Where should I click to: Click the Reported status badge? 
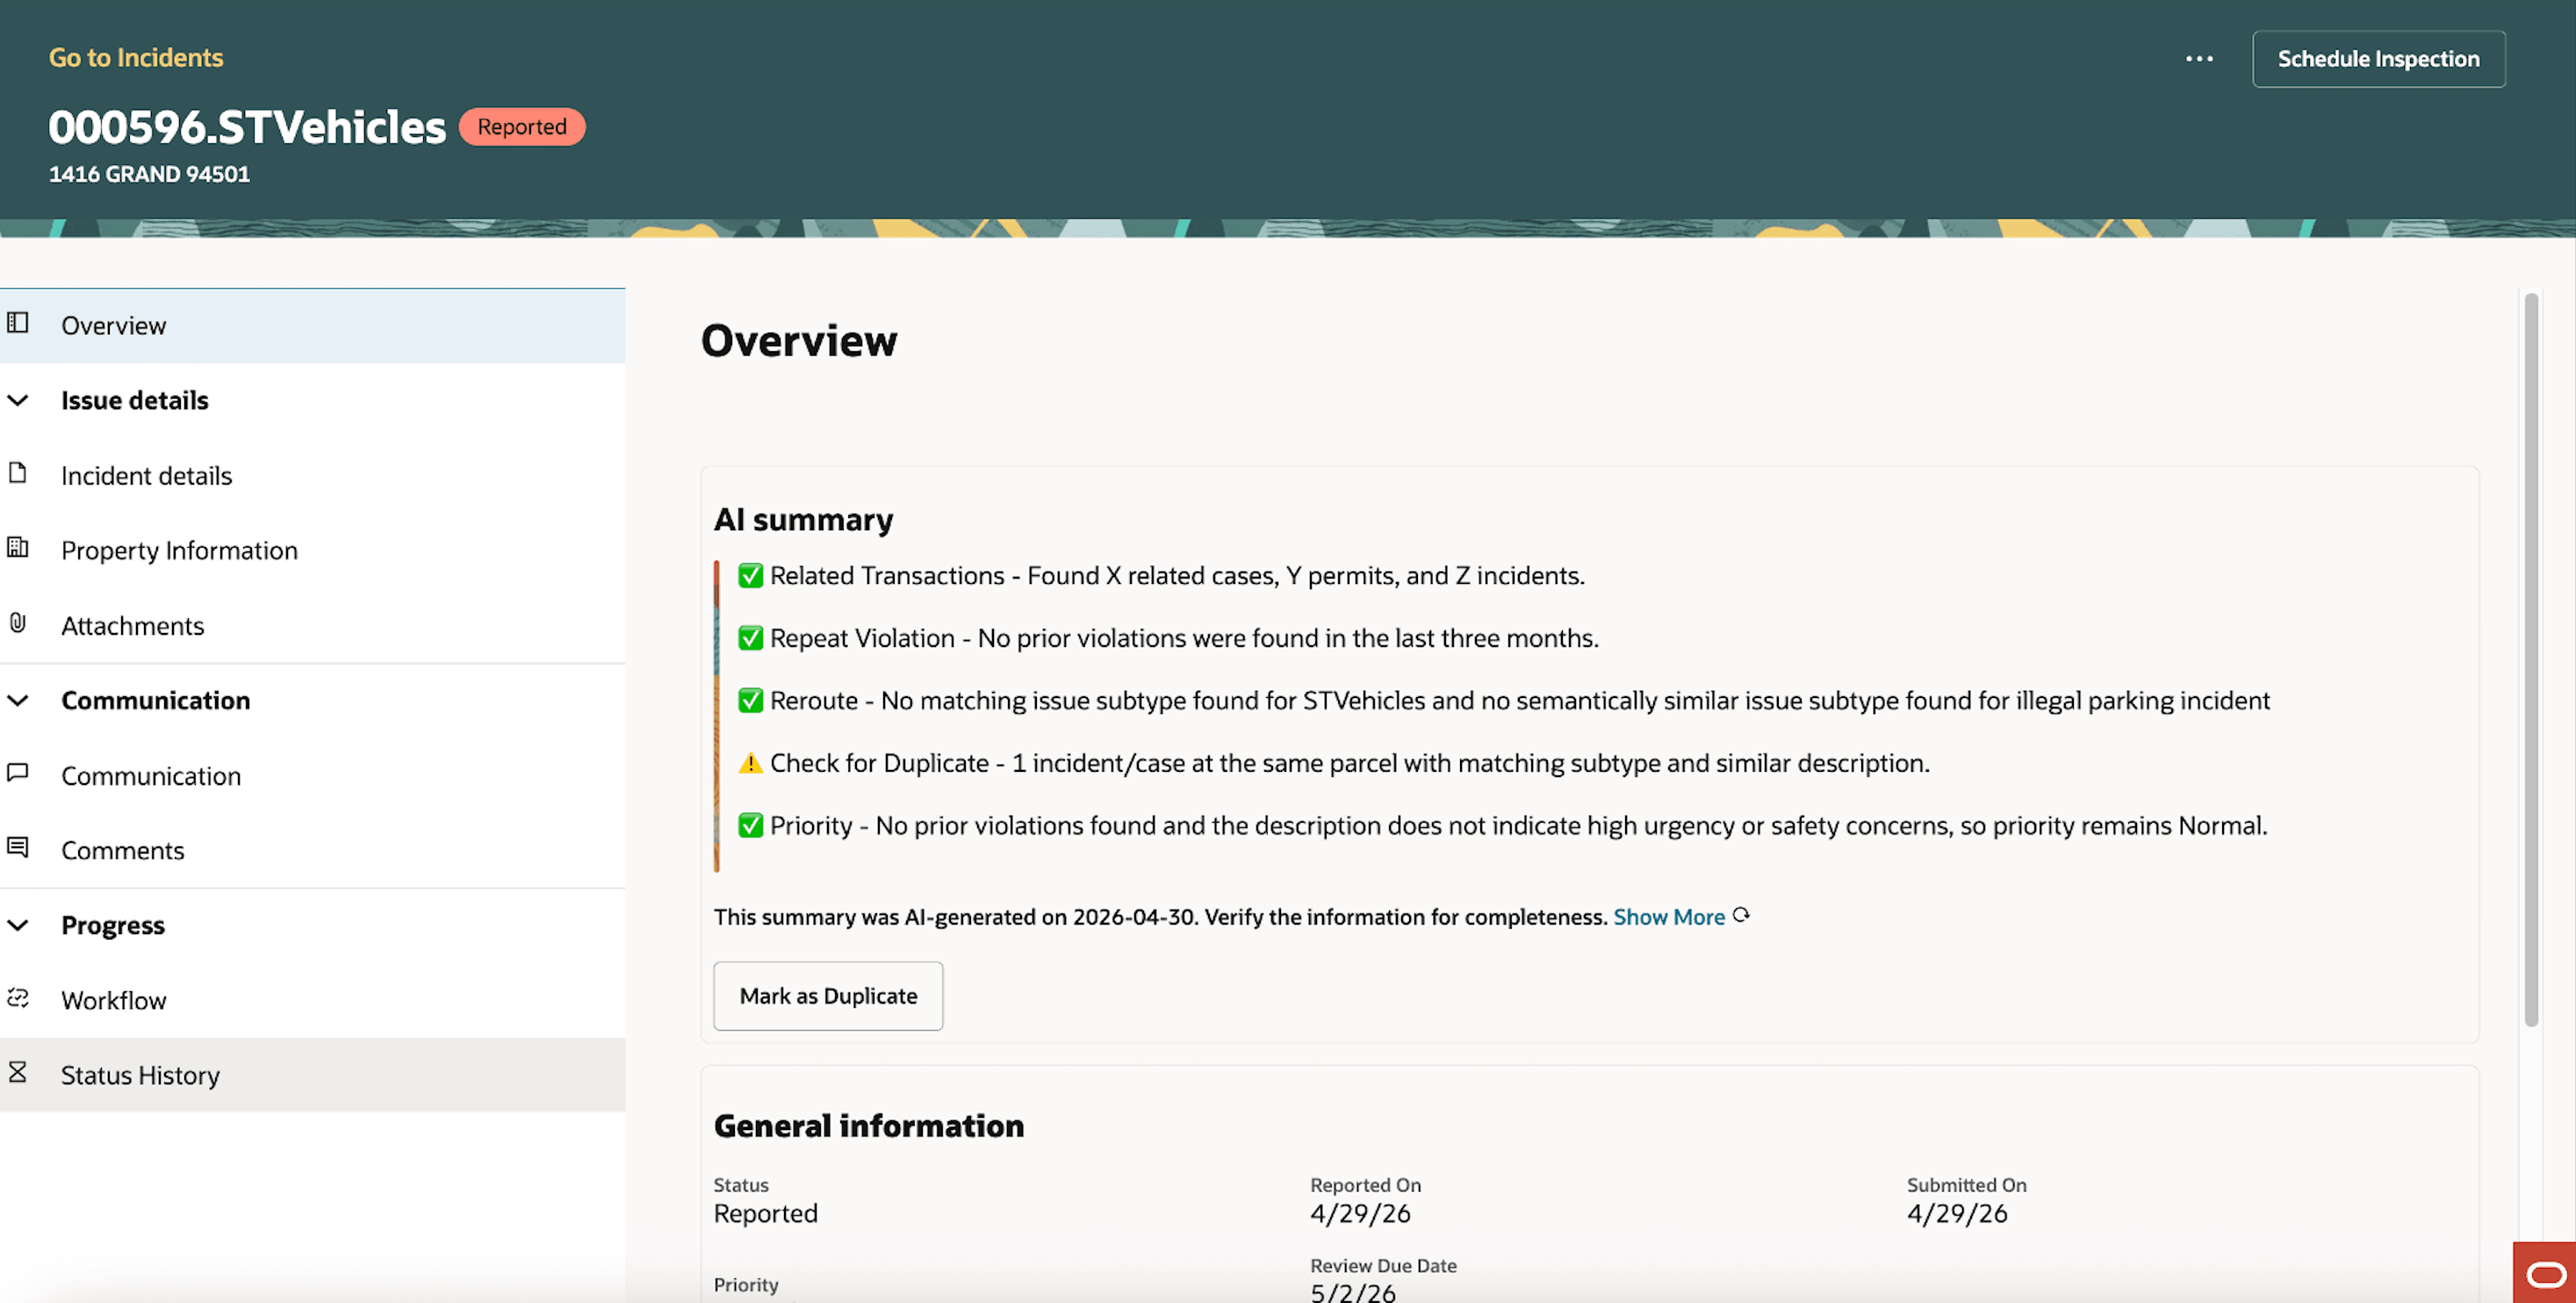(522, 127)
